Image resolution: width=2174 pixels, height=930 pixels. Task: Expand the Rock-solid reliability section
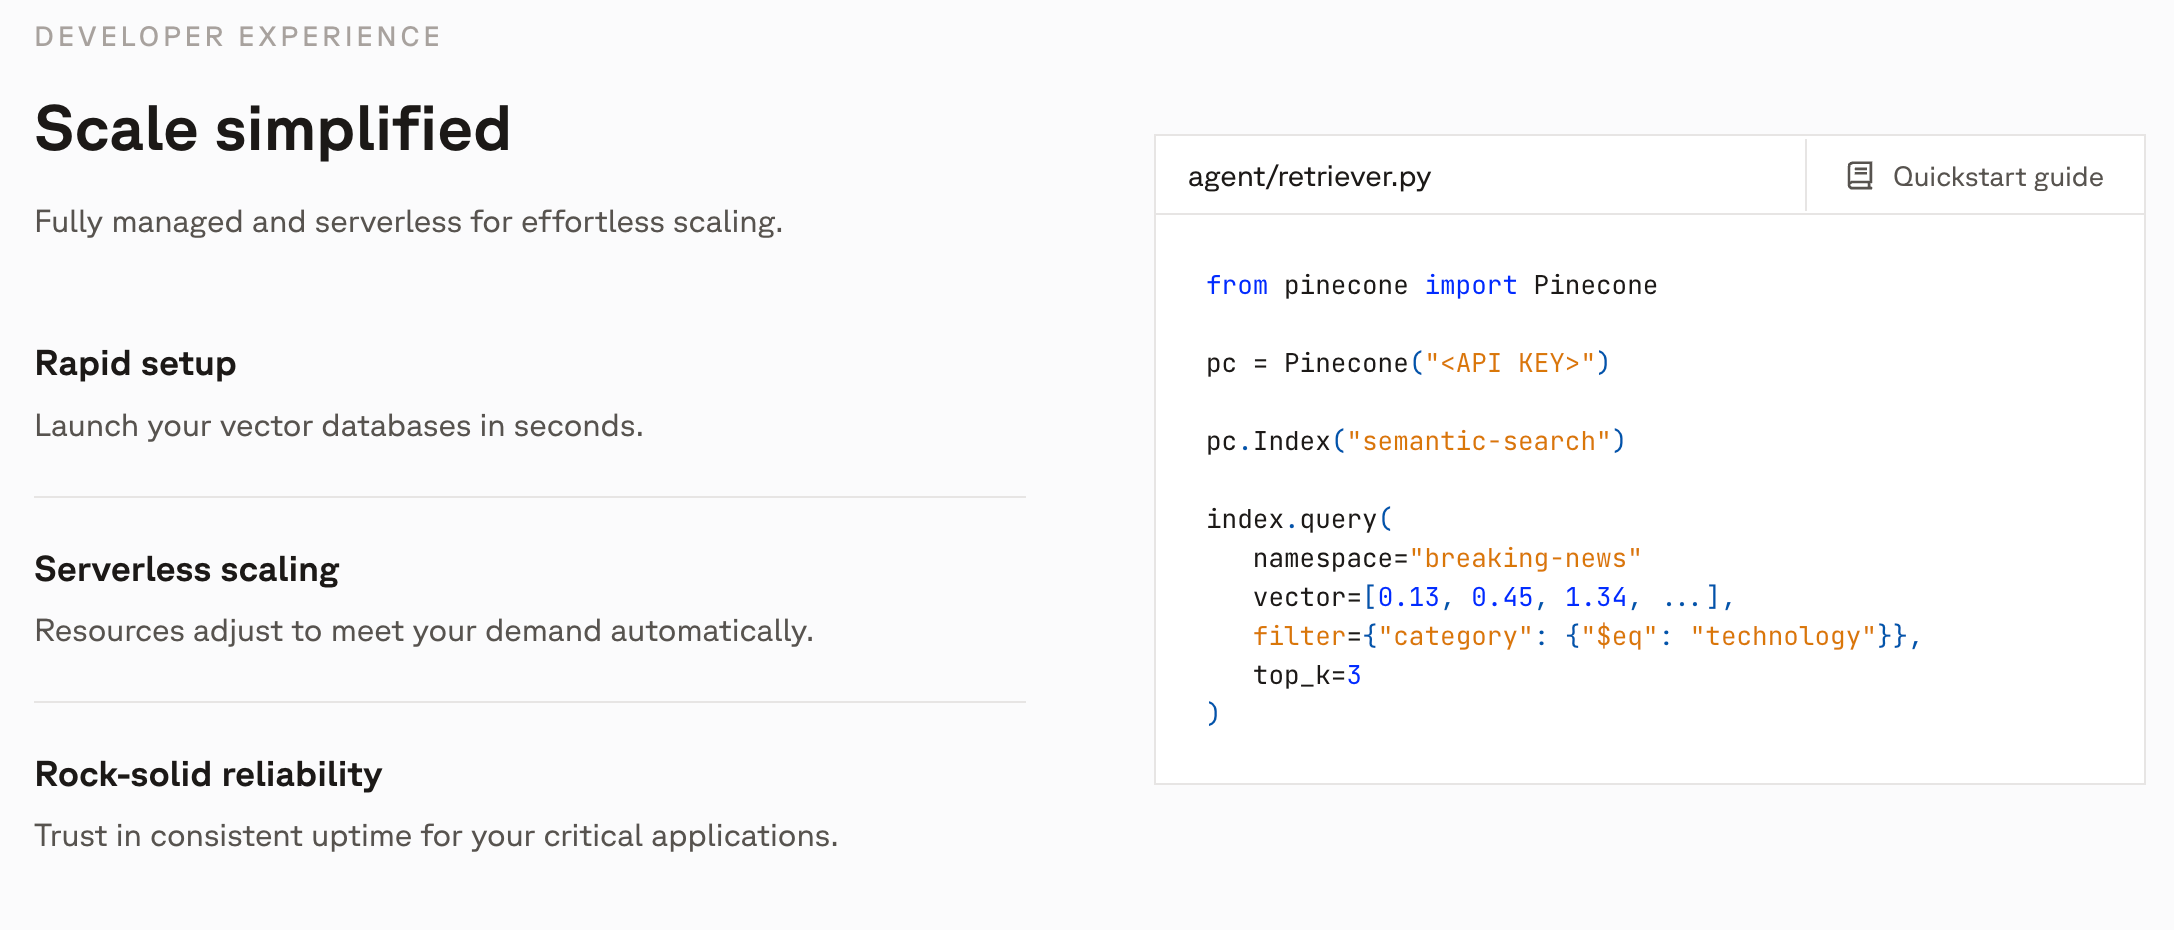pos(208,774)
